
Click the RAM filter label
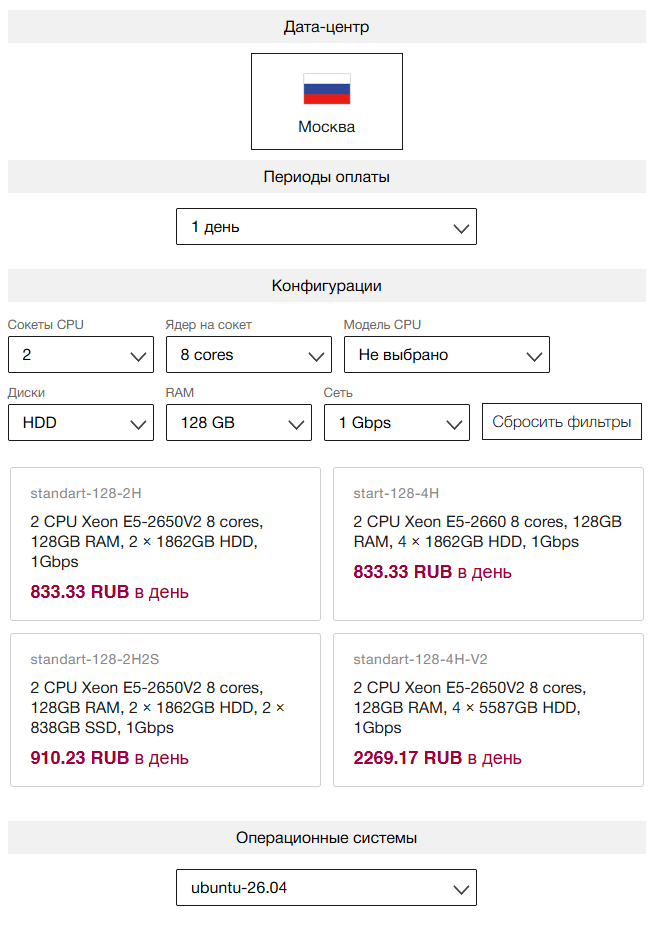click(x=180, y=393)
